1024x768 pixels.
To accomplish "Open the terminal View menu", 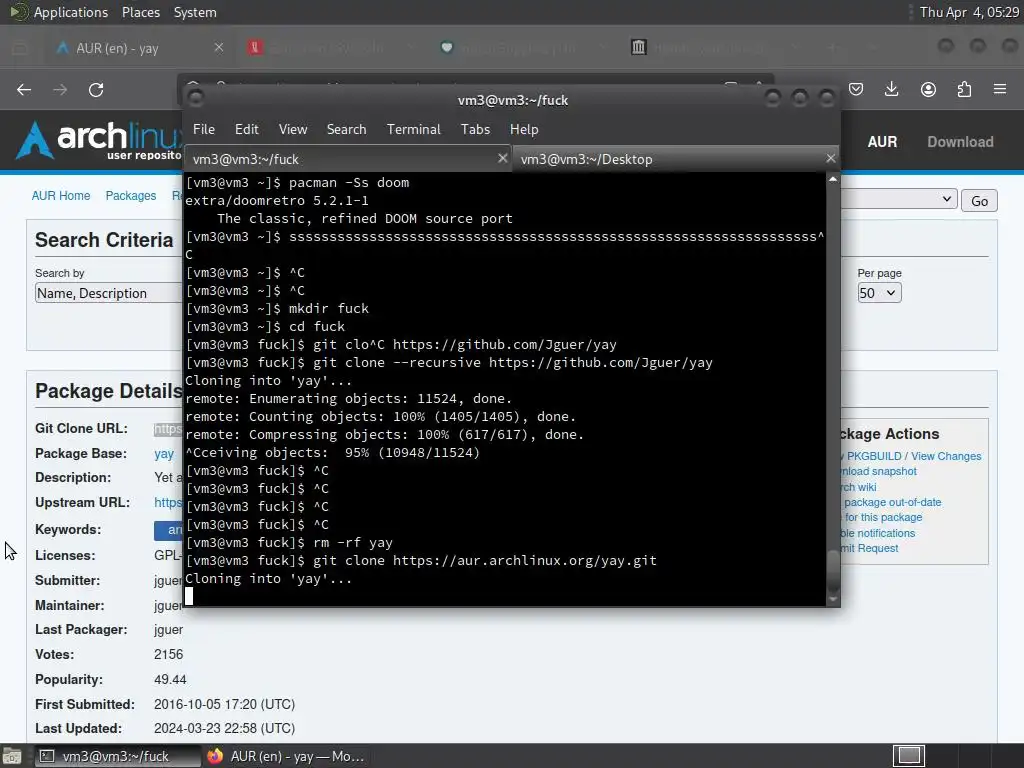I will pyautogui.click(x=293, y=129).
